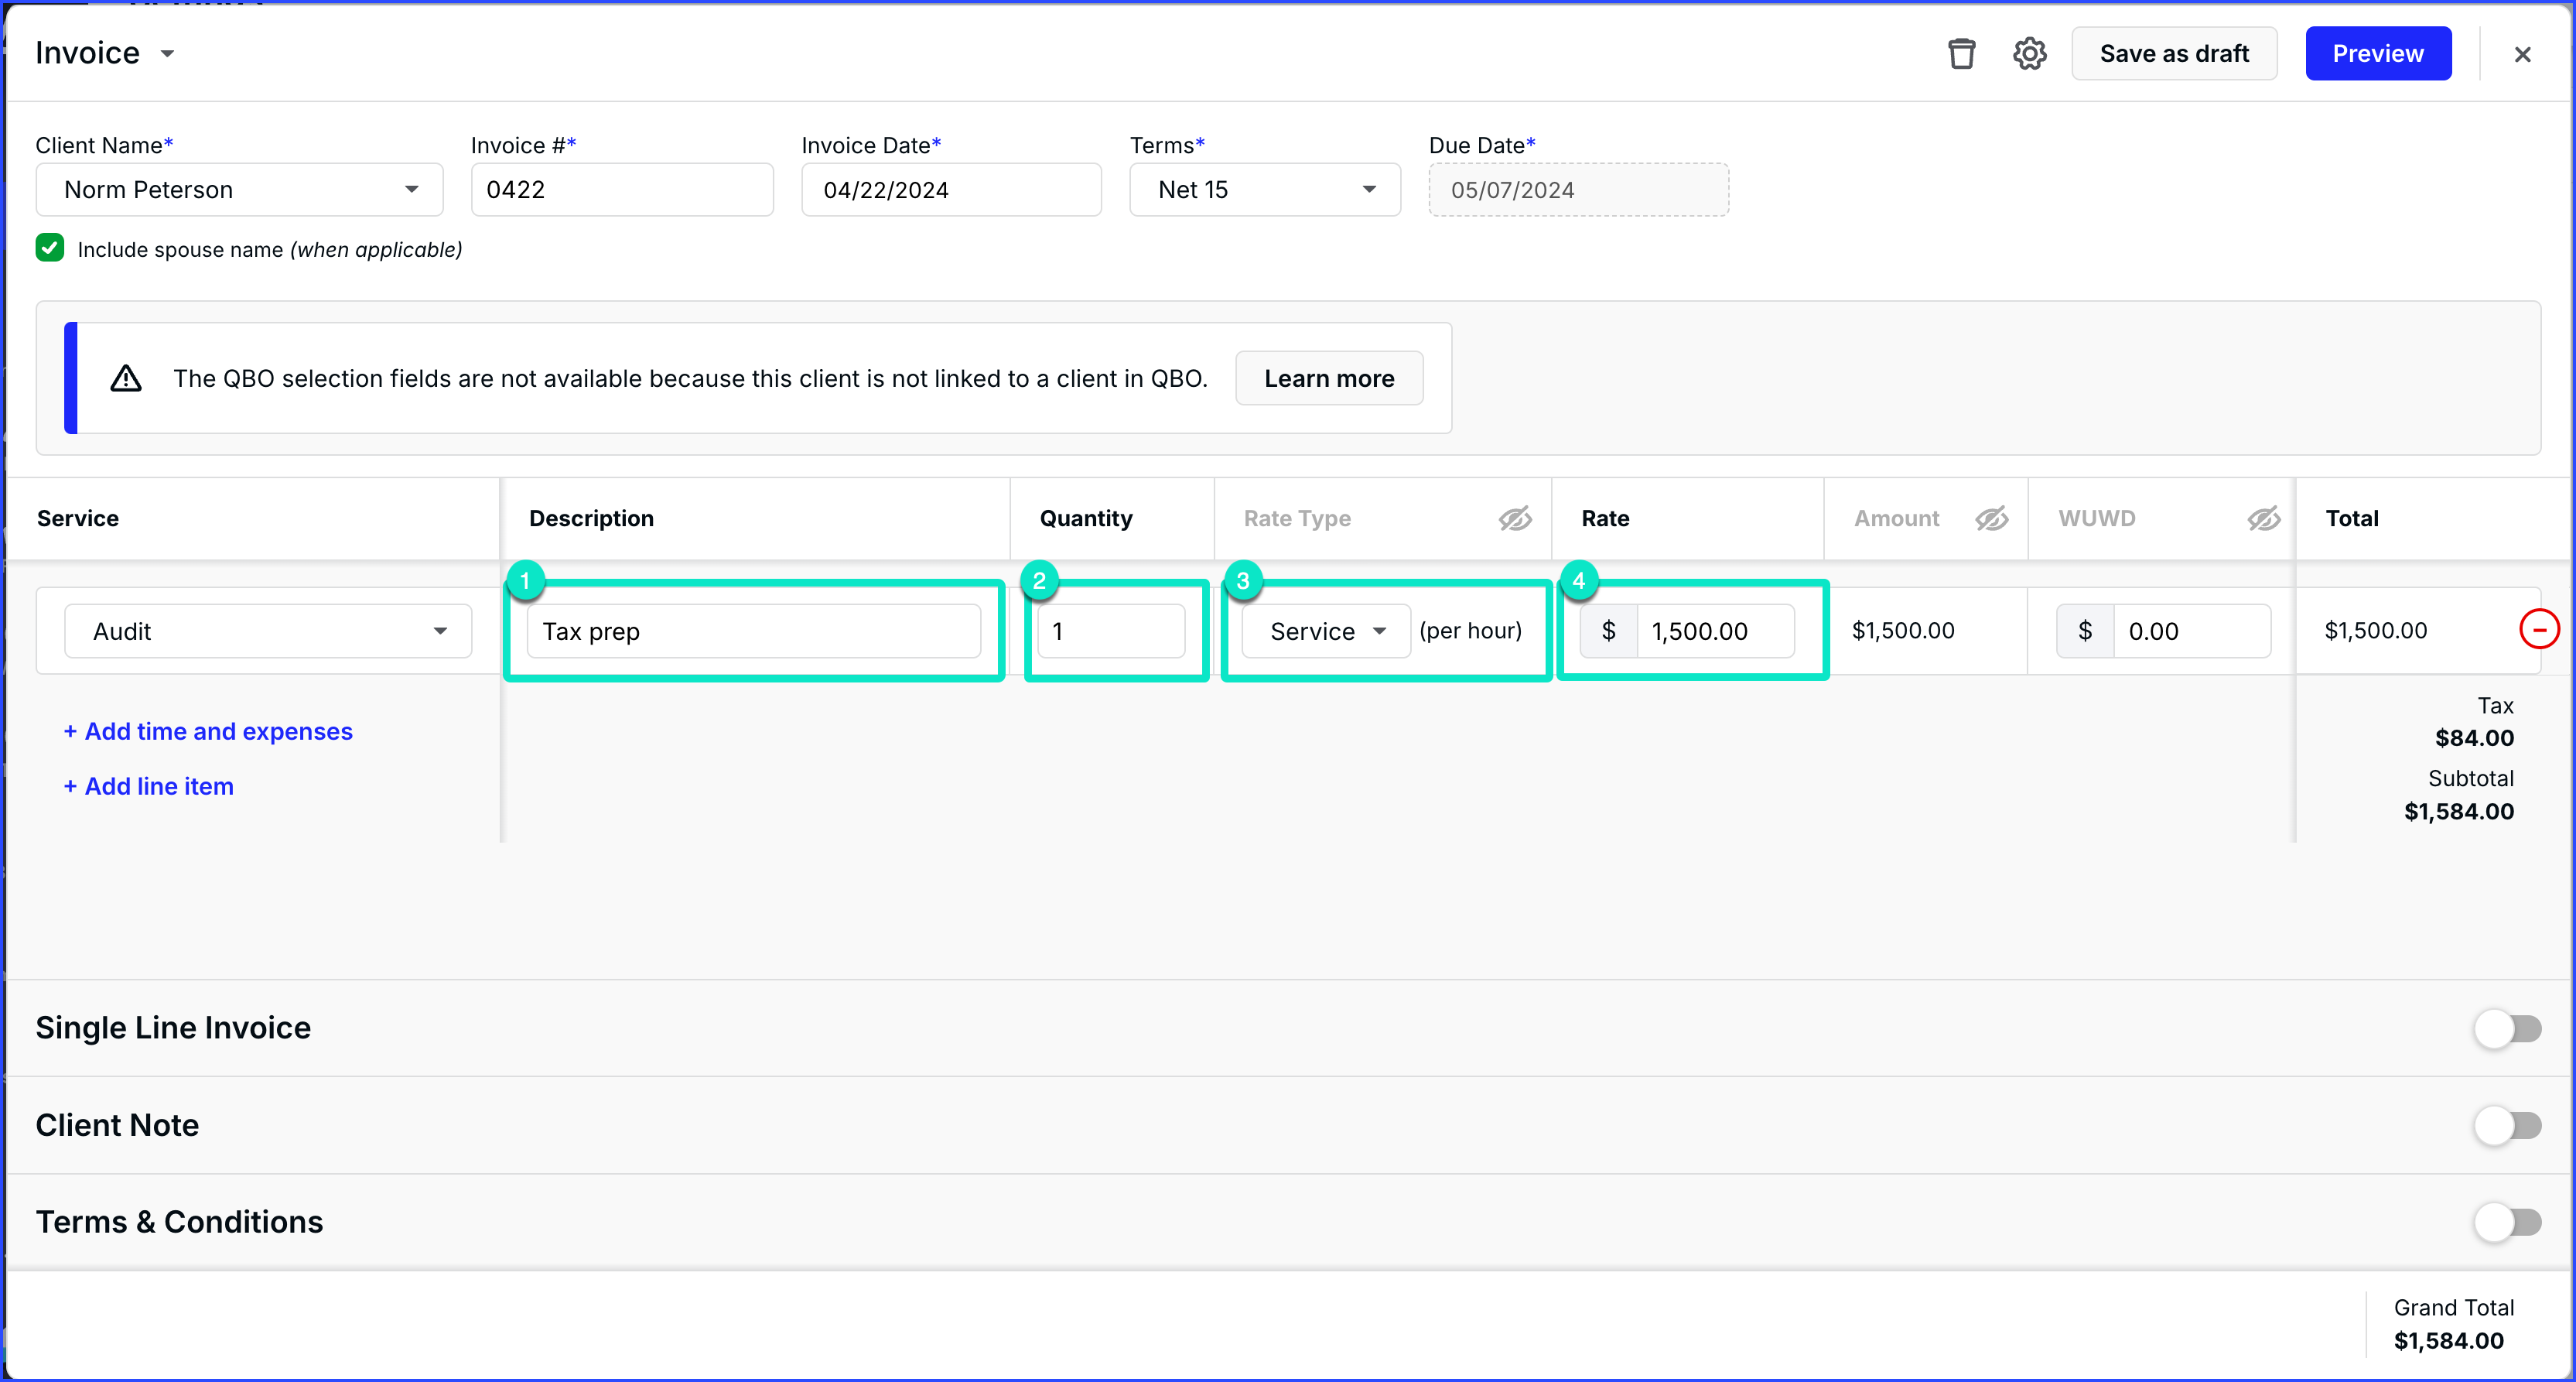The image size is (2576, 1382).
Task: Open the Invoice title dropdown menu
Action: point(168,53)
